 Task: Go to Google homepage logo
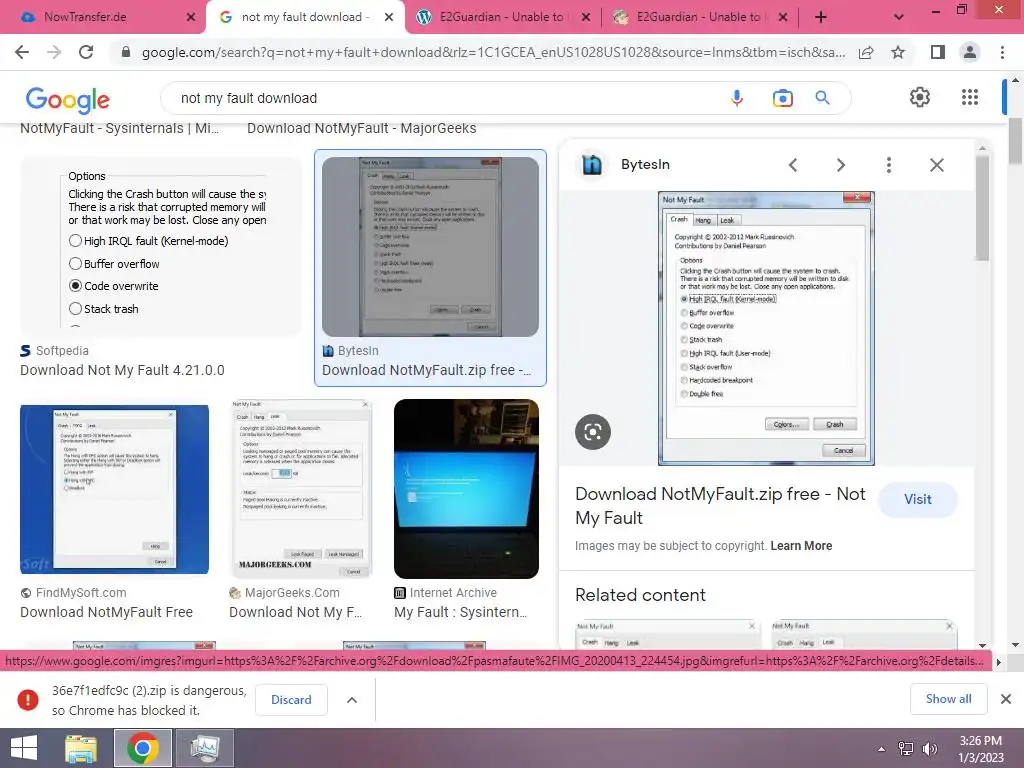point(67,99)
